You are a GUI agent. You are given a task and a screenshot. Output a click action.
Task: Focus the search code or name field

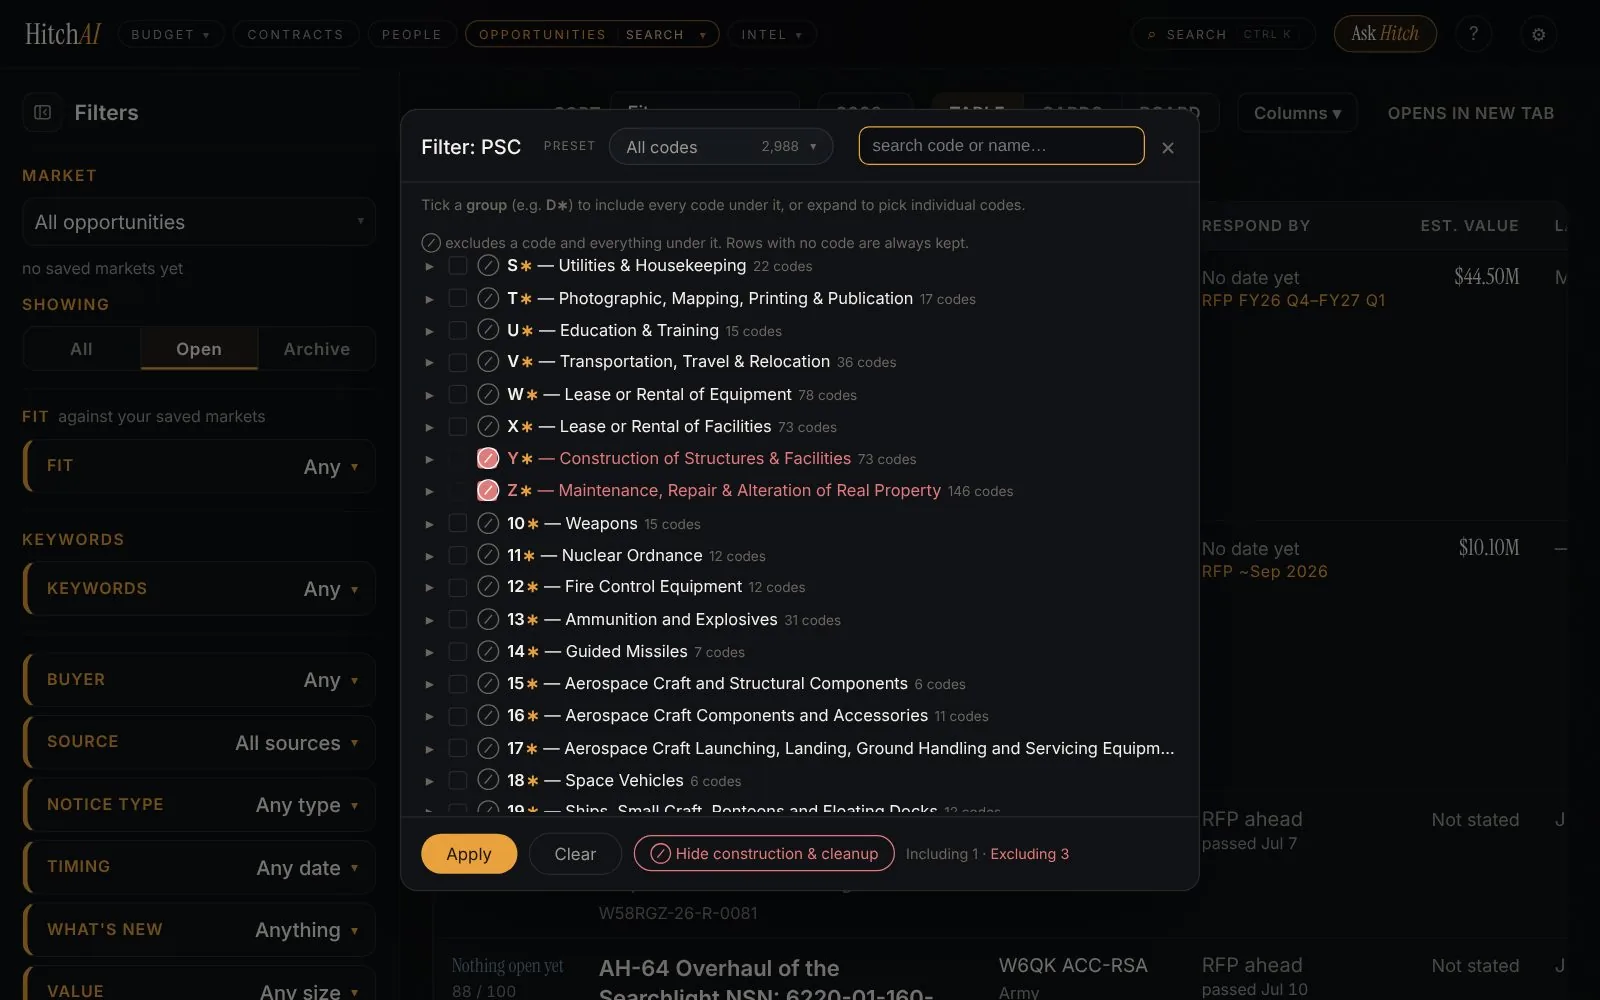(1001, 145)
